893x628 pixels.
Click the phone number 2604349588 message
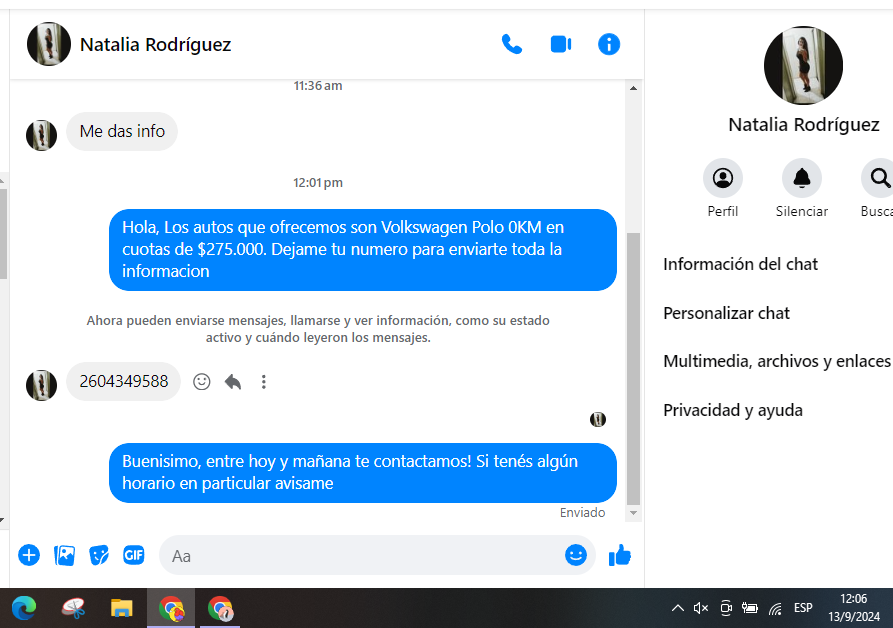[x=124, y=381]
